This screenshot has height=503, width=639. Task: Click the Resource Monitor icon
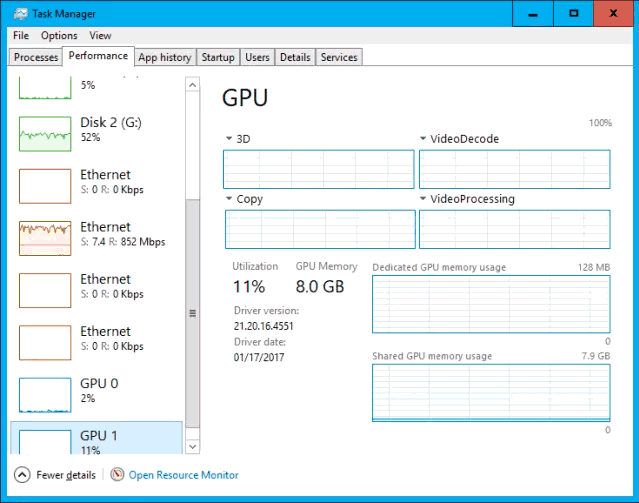pos(117,475)
